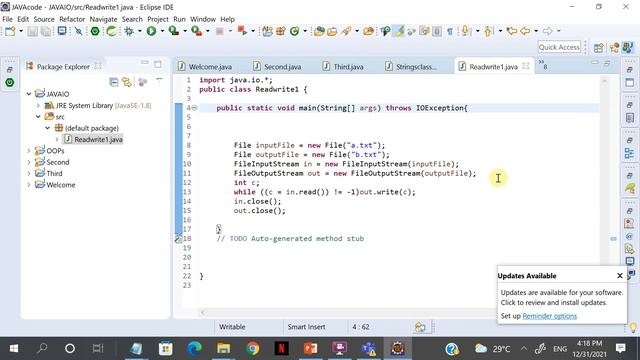The height and width of the screenshot is (360, 640).
Task: Open the External Tools dropdown arrow
Action: tap(207, 31)
